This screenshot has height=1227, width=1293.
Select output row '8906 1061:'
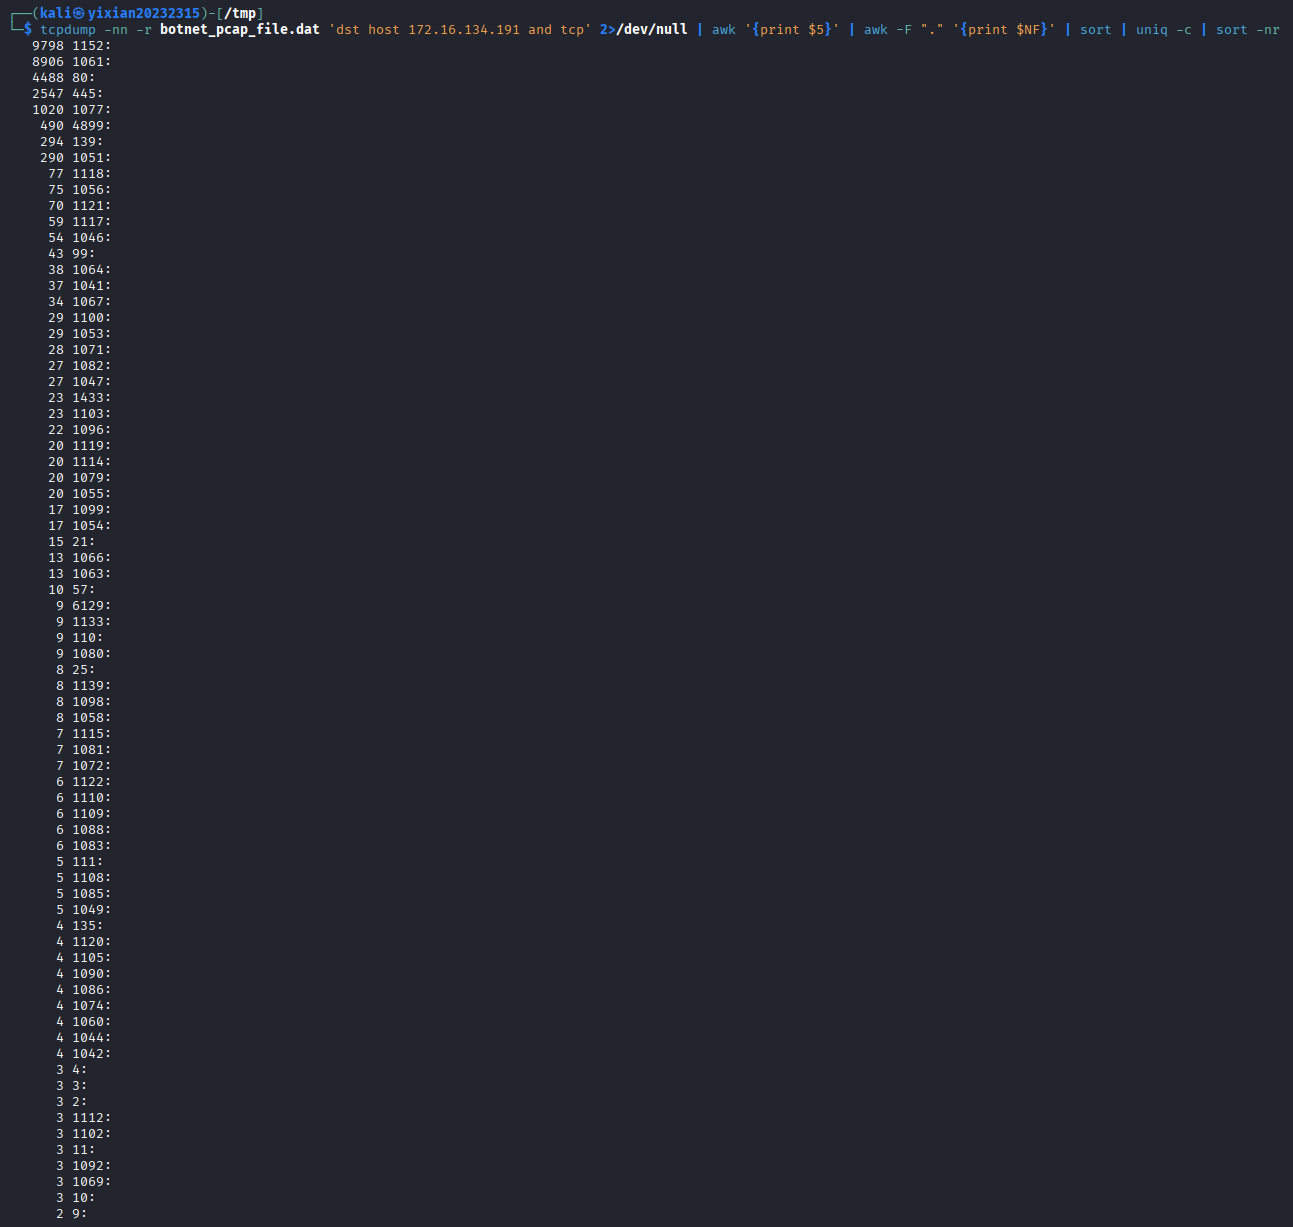point(72,62)
